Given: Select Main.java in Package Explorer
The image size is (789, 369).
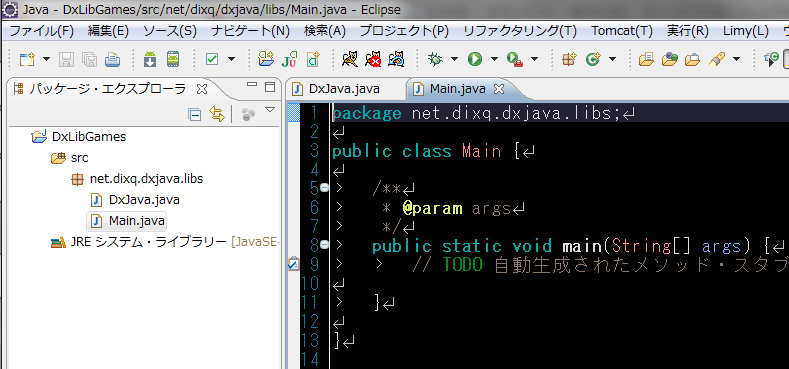Looking at the screenshot, I should (x=137, y=220).
